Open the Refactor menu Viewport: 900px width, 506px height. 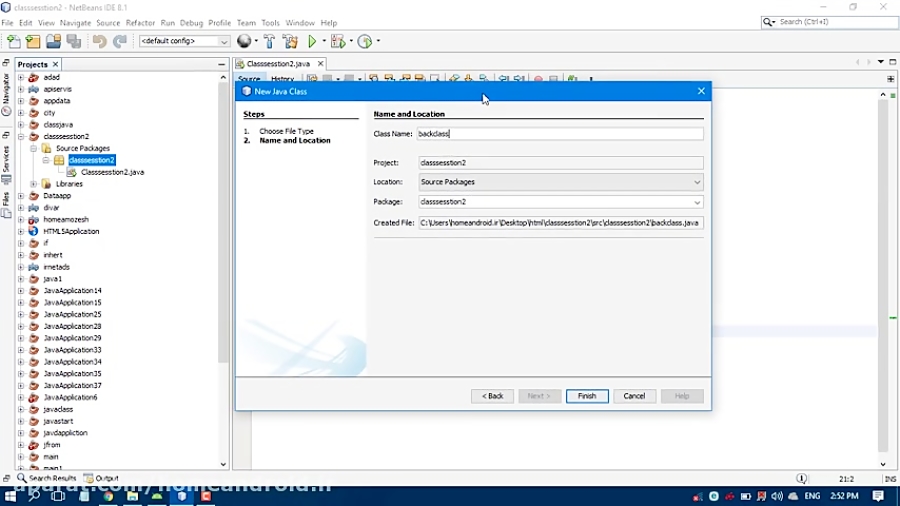[140, 23]
